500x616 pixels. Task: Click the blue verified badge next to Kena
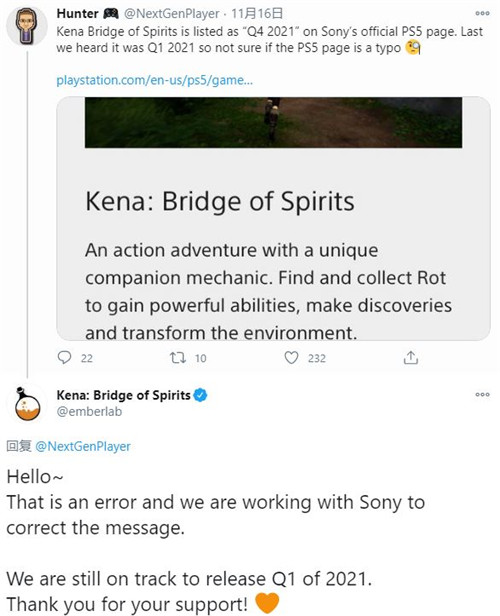click(200, 395)
